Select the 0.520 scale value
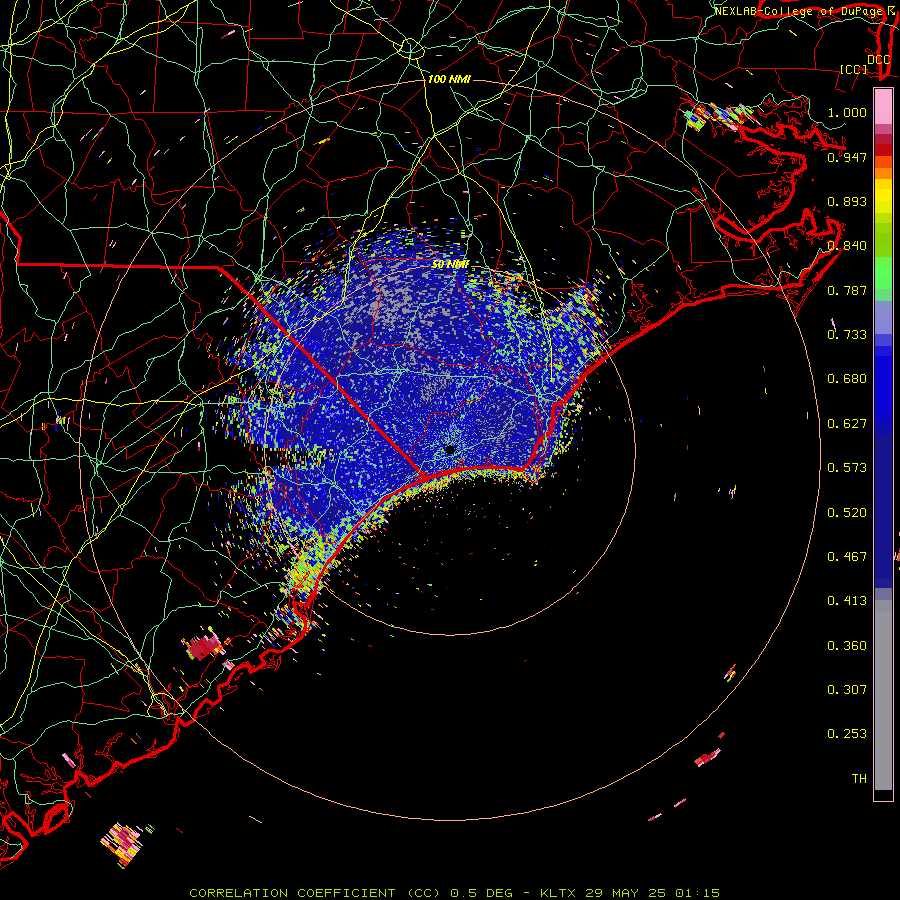This screenshot has width=900, height=900. tap(847, 513)
